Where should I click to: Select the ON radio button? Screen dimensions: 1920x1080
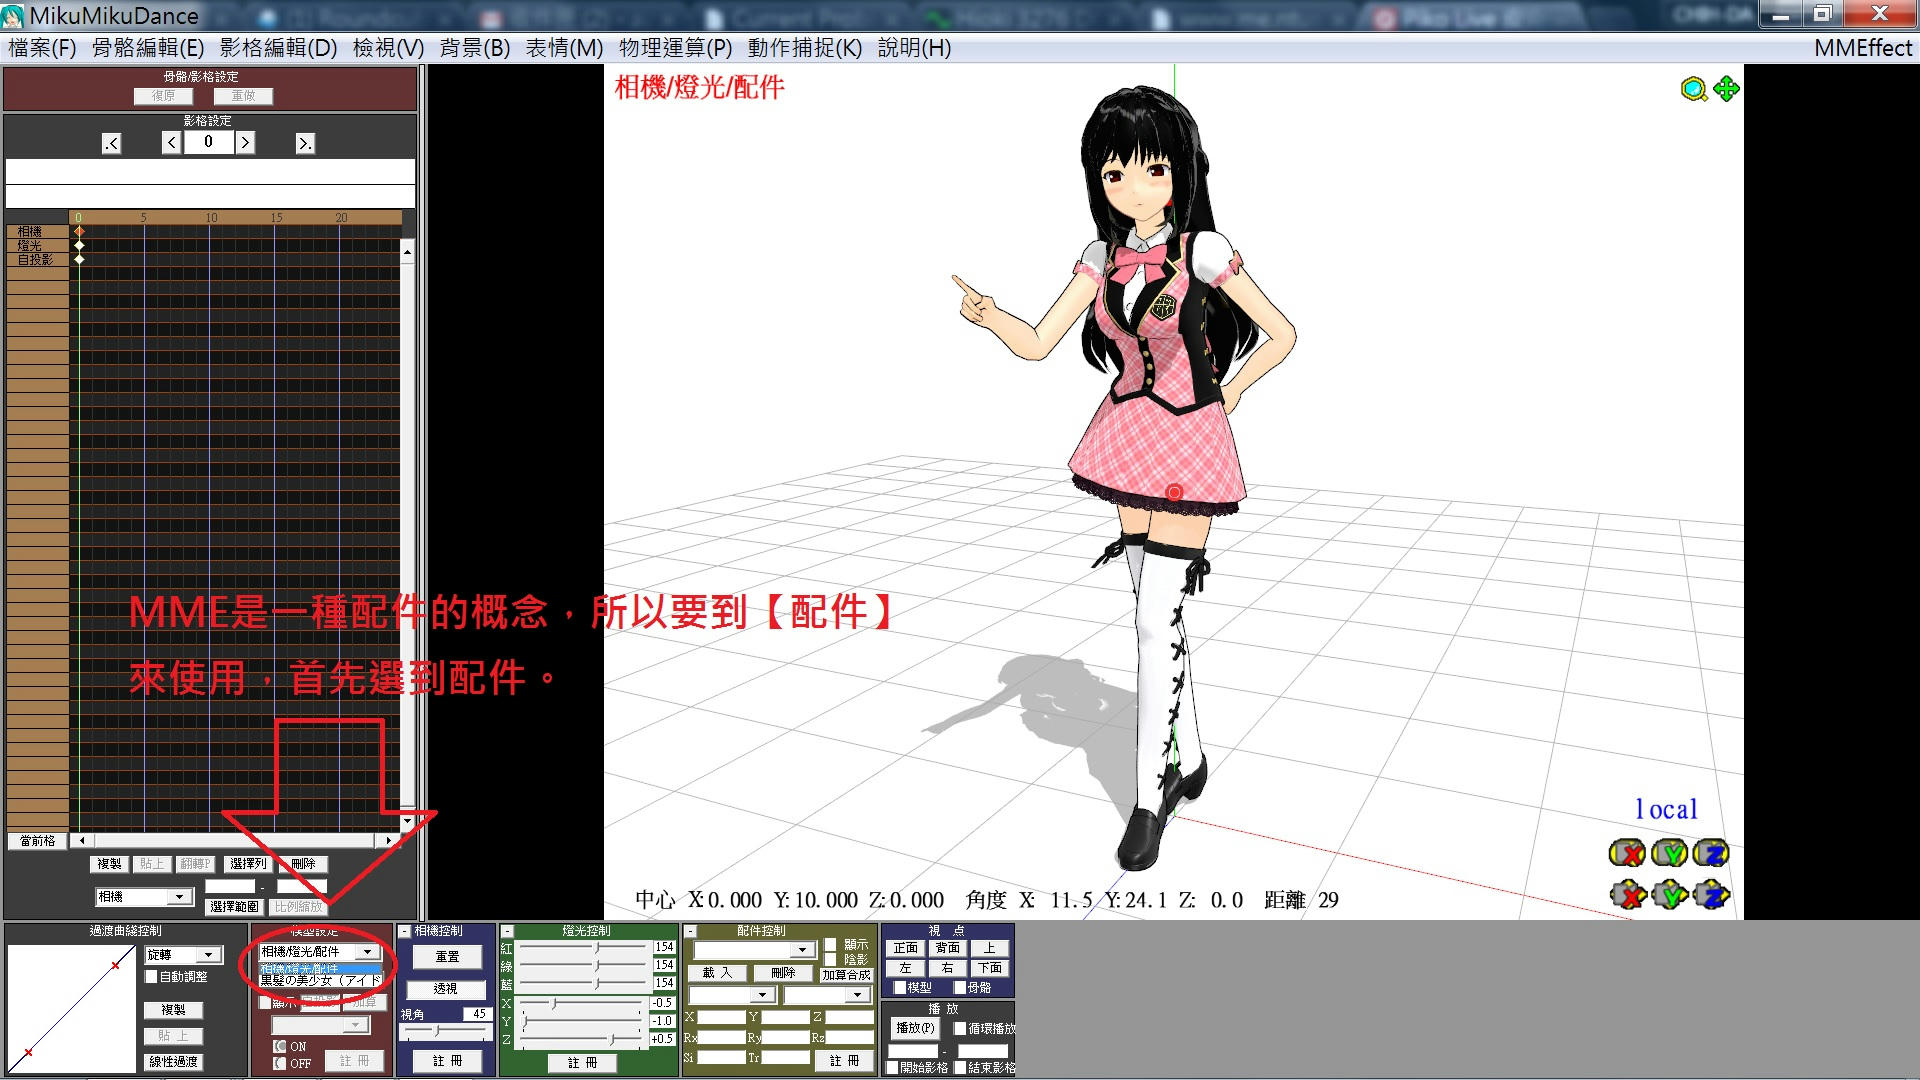point(280,1047)
